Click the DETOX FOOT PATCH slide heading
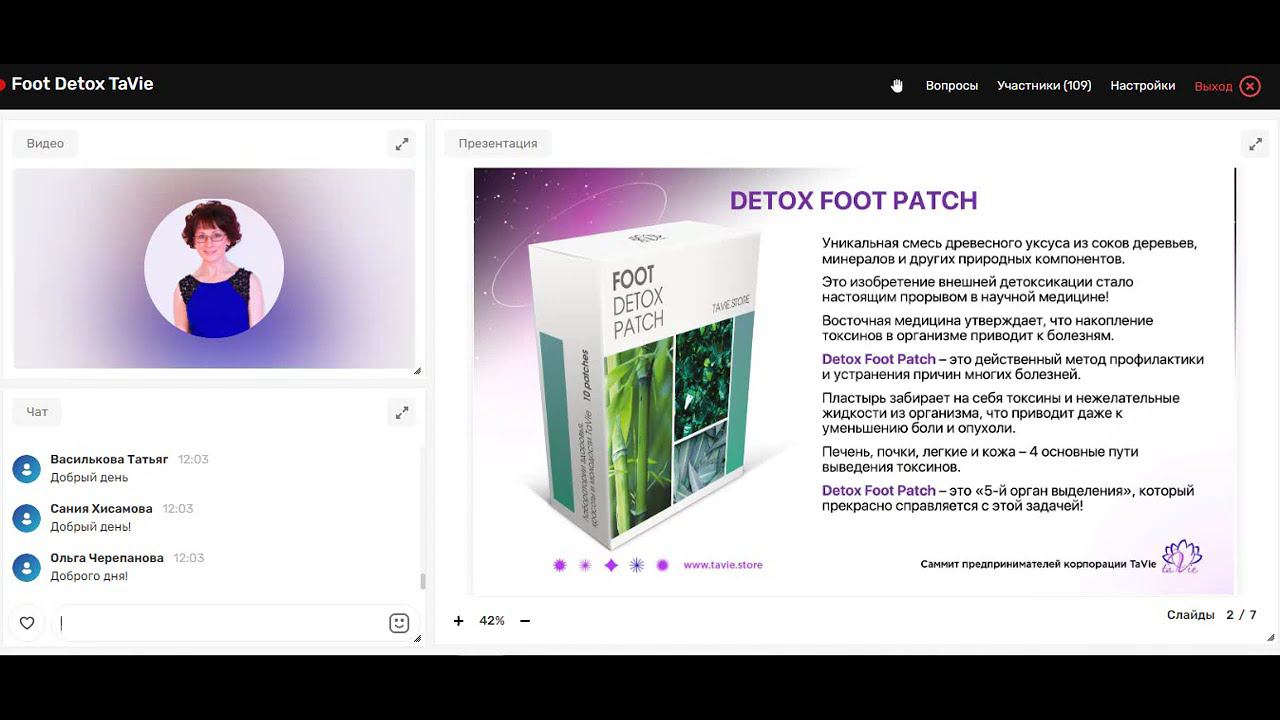The image size is (1280, 720). [x=853, y=200]
